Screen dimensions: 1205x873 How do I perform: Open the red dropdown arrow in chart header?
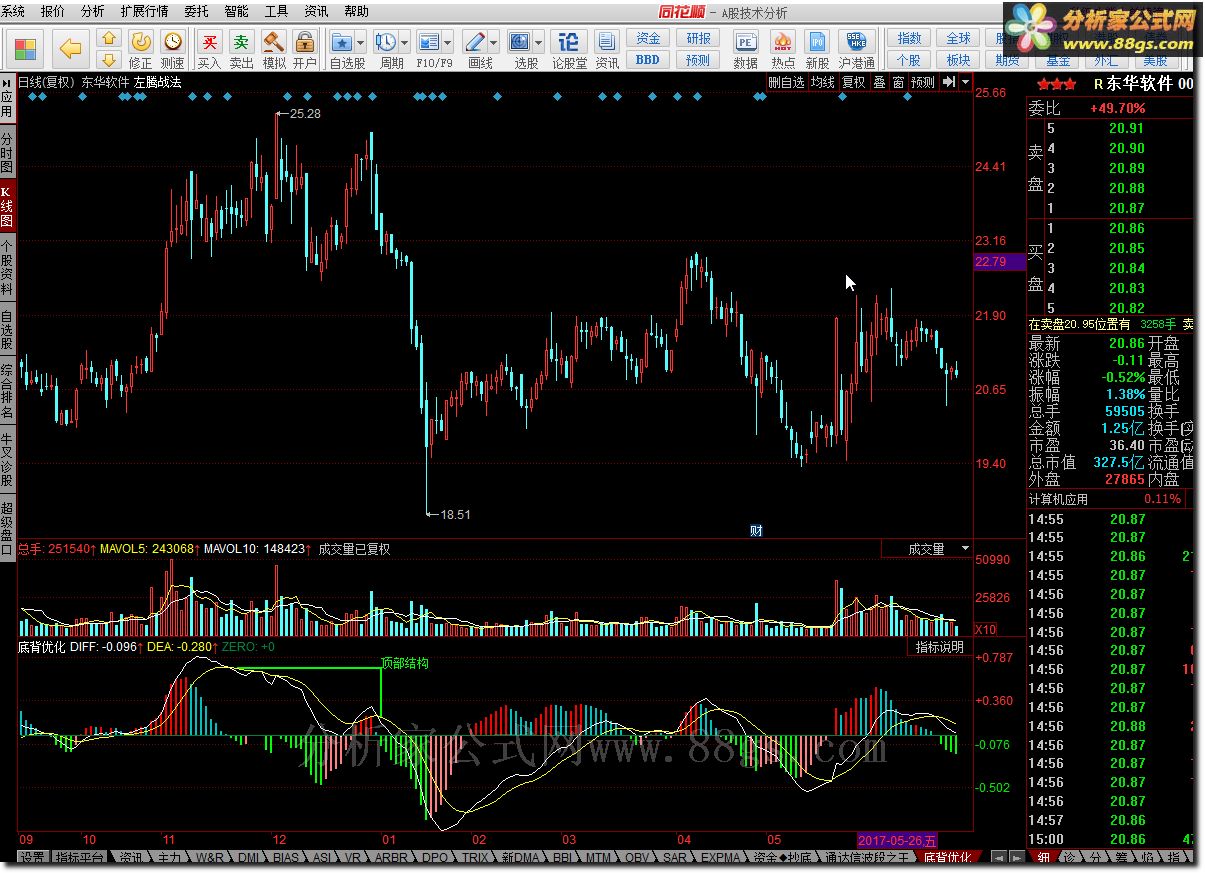pyautogui.click(x=965, y=82)
